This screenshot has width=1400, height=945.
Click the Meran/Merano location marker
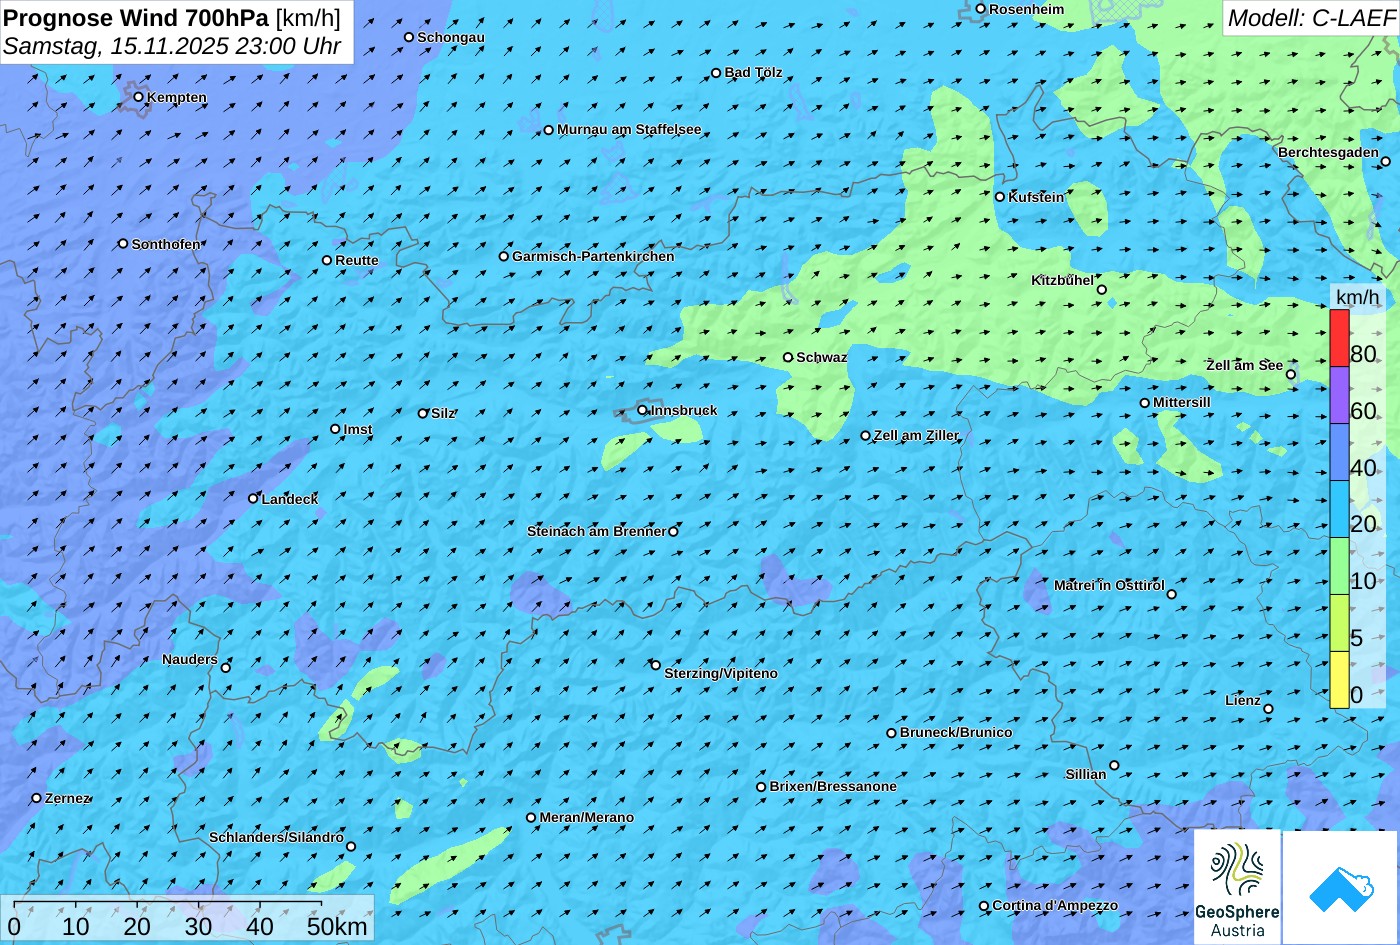coord(531,817)
